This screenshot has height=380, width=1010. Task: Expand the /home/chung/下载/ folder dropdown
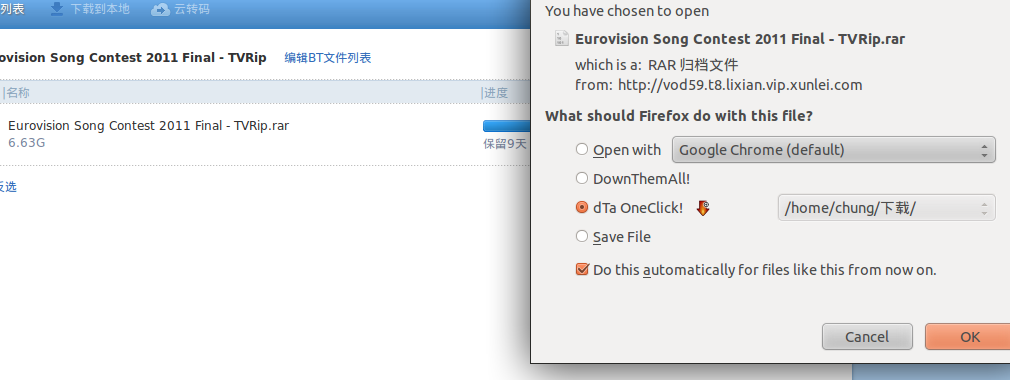[886, 208]
